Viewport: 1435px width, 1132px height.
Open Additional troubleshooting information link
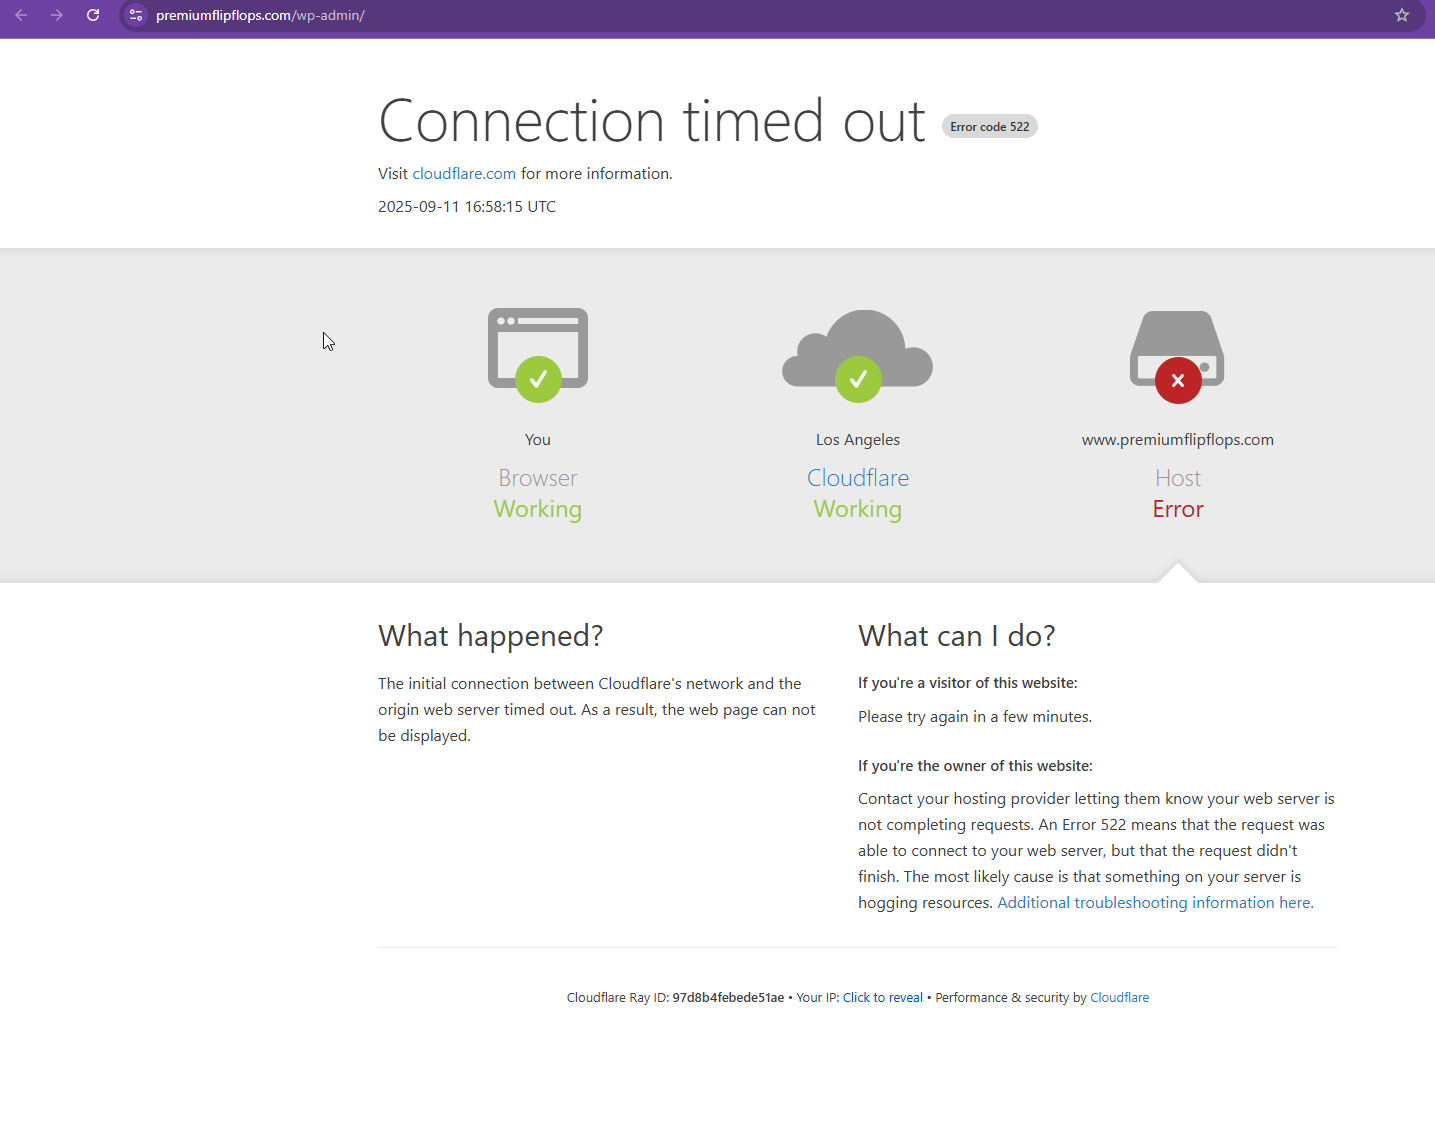tap(1155, 902)
